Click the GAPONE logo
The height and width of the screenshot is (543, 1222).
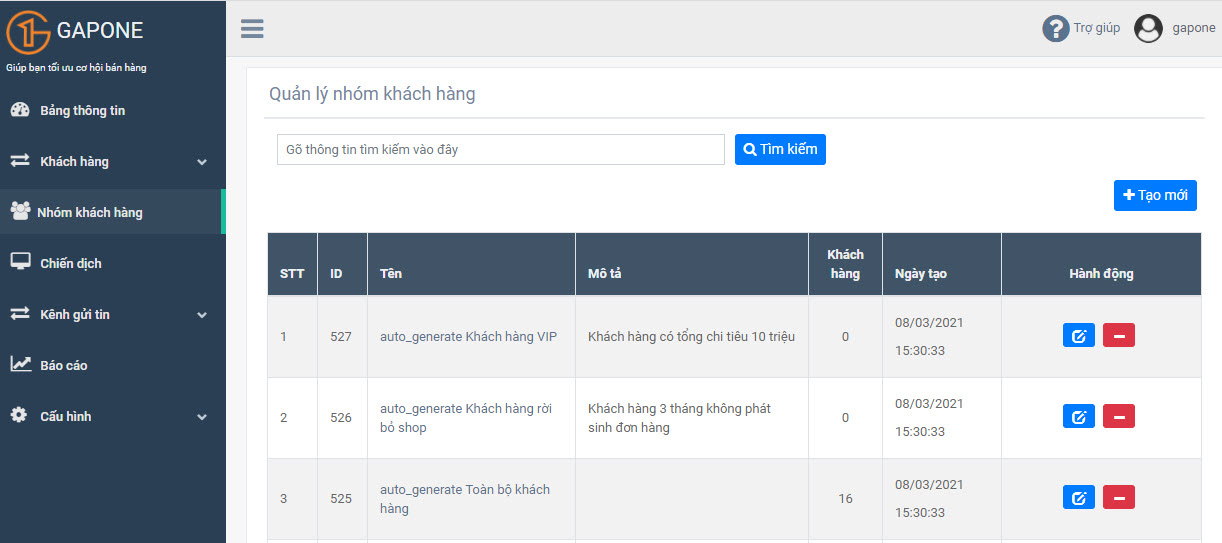point(76,32)
